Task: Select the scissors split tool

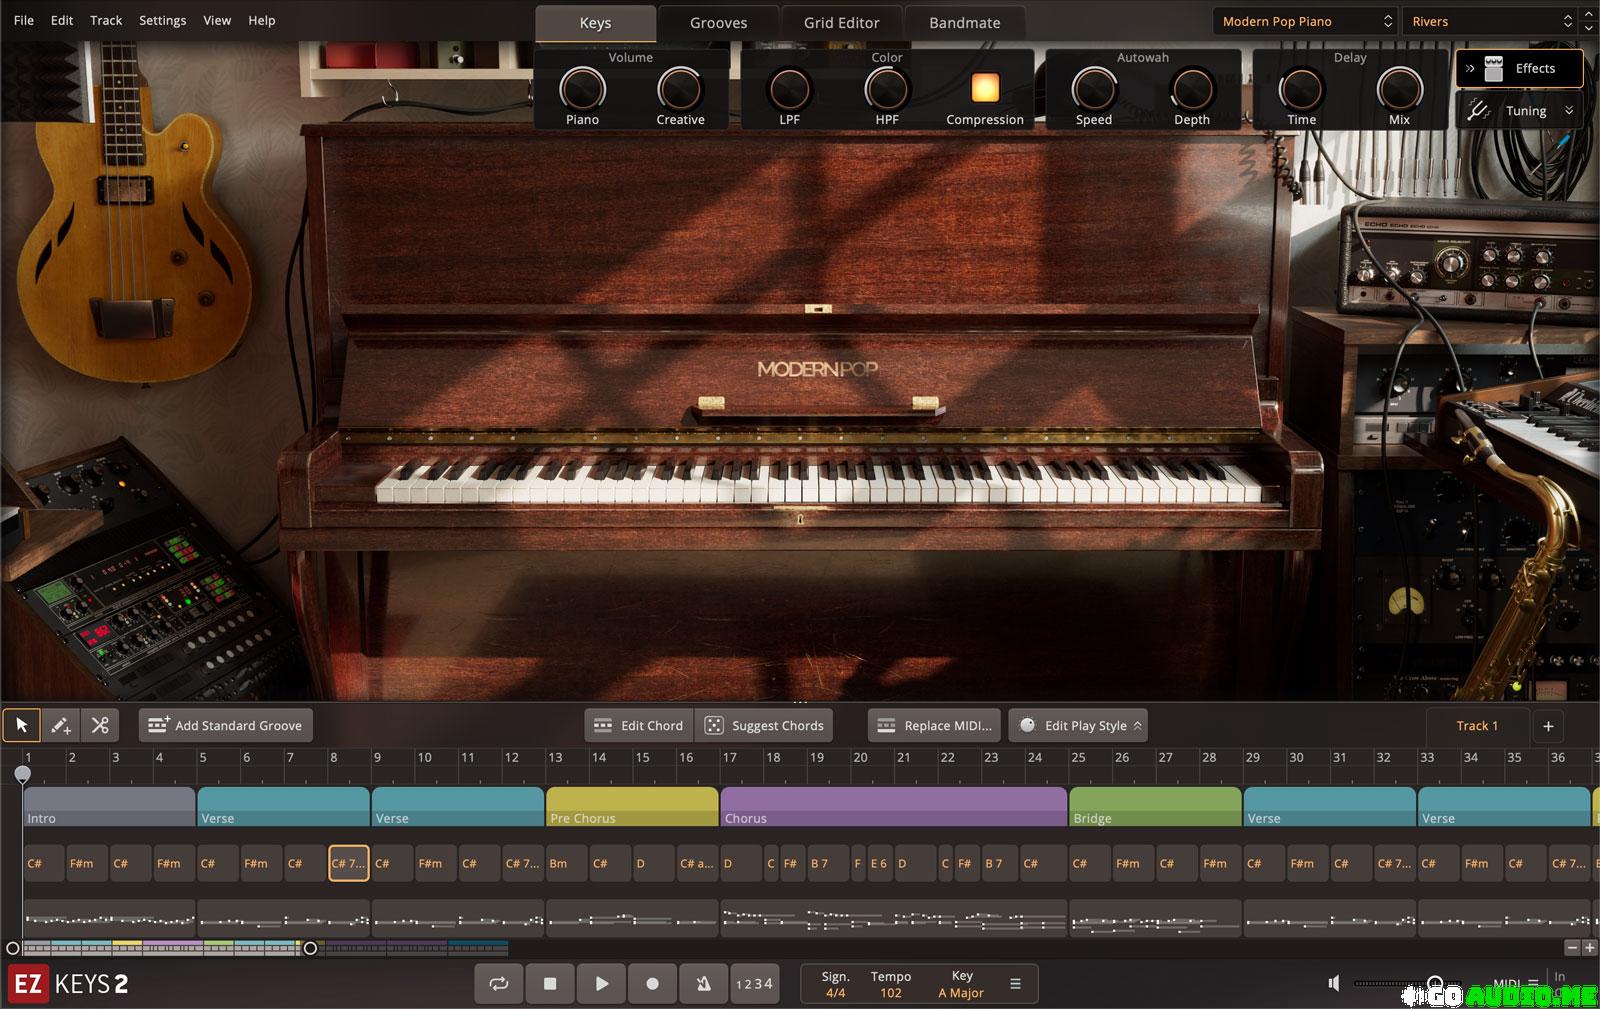Action: (x=100, y=725)
